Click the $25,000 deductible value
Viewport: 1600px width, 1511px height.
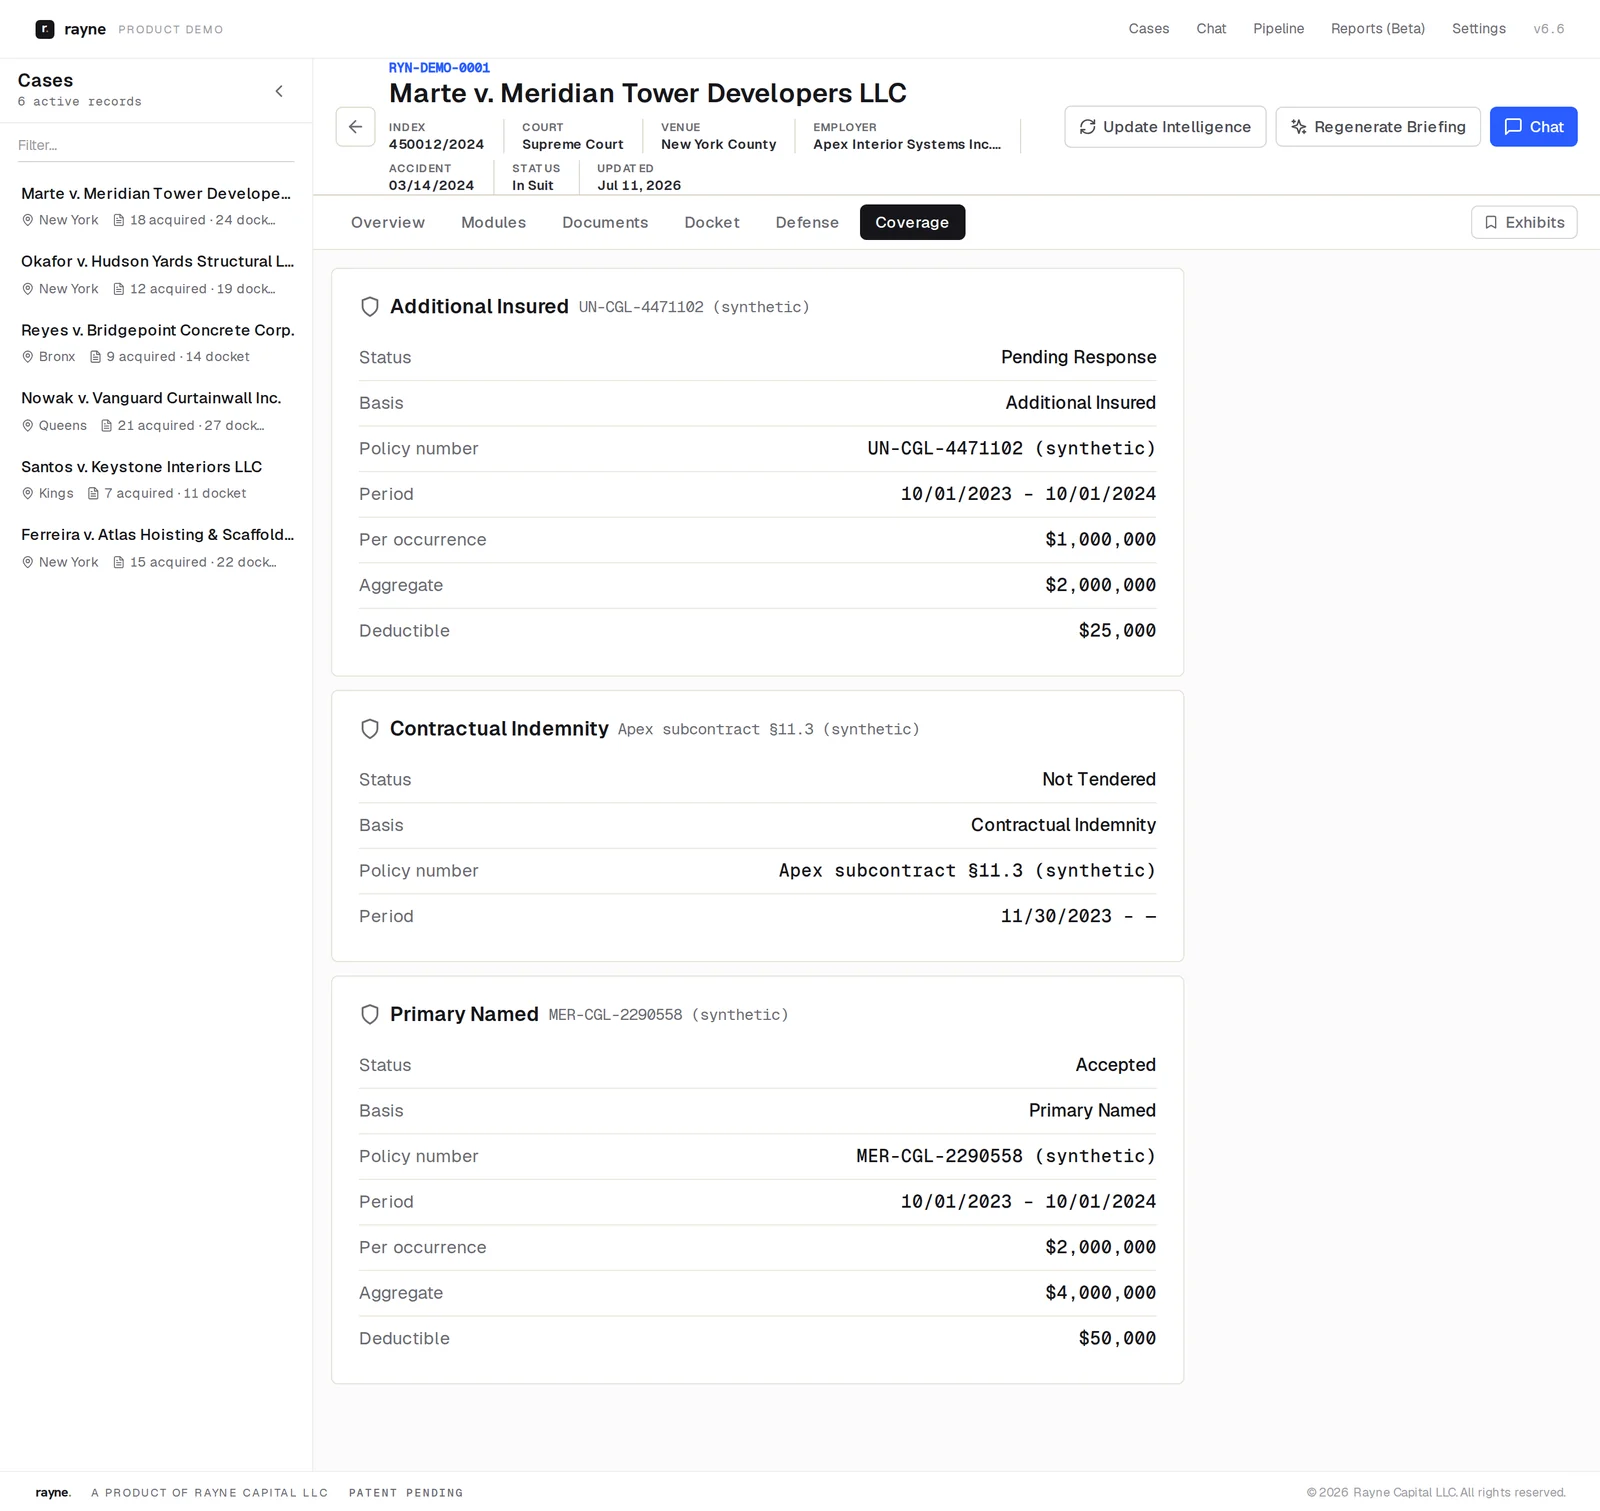(1117, 631)
